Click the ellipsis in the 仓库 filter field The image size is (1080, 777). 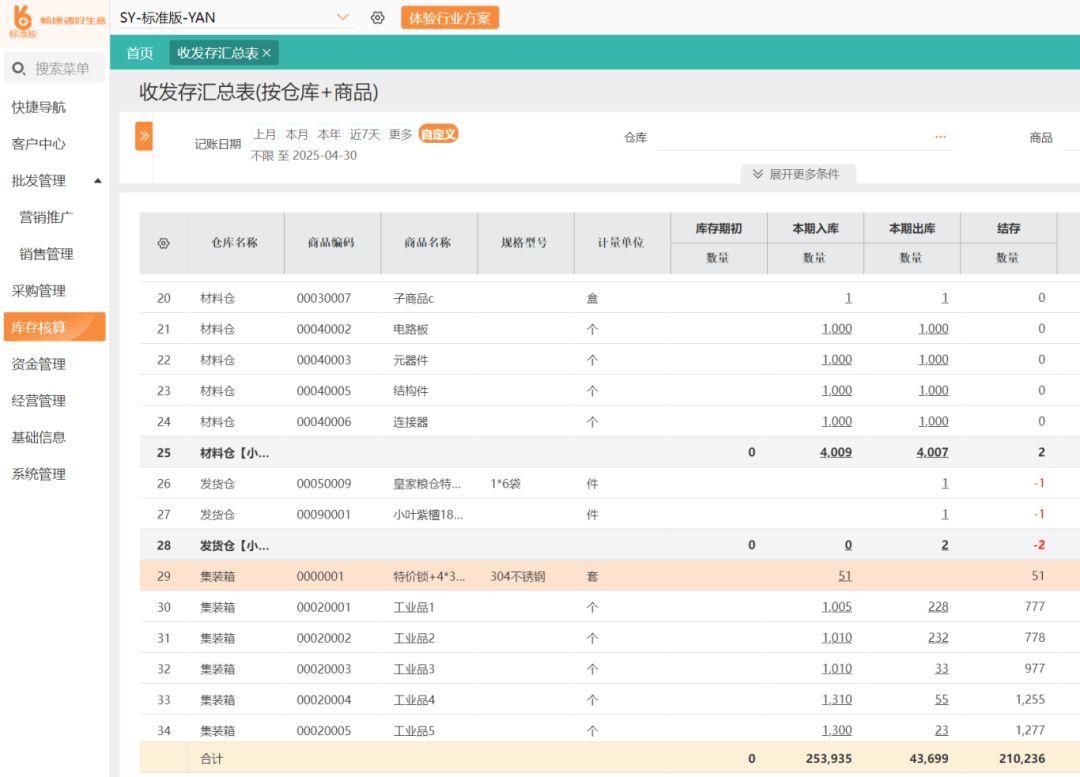[939, 137]
